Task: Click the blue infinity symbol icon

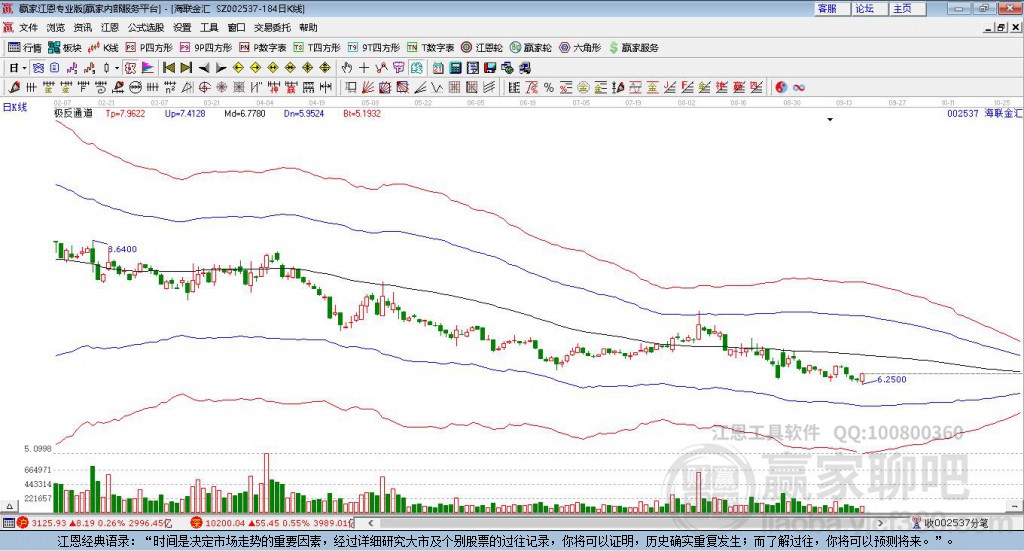Action: click(x=798, y=87)
